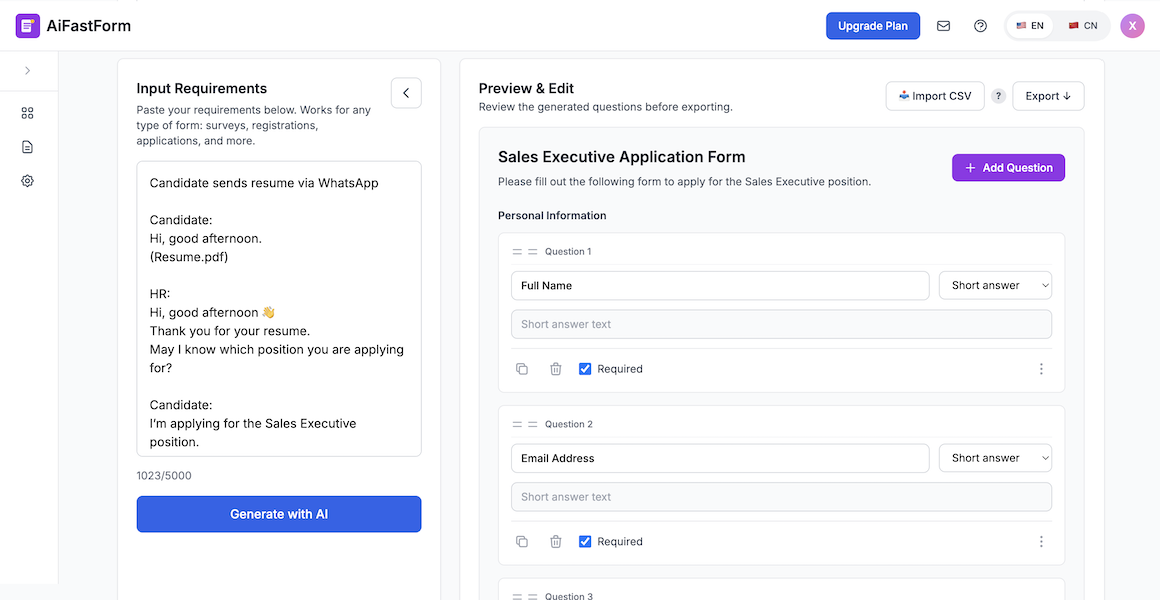Screen dimensions: 1160x600
Task: Open the messages envelope icon
Action: [x=943, y=25]
